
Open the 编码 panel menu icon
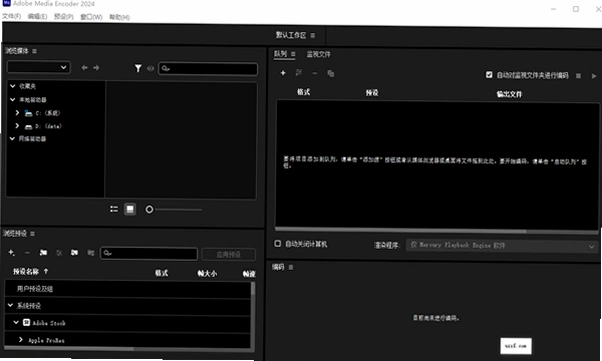[x=291, y=267]
